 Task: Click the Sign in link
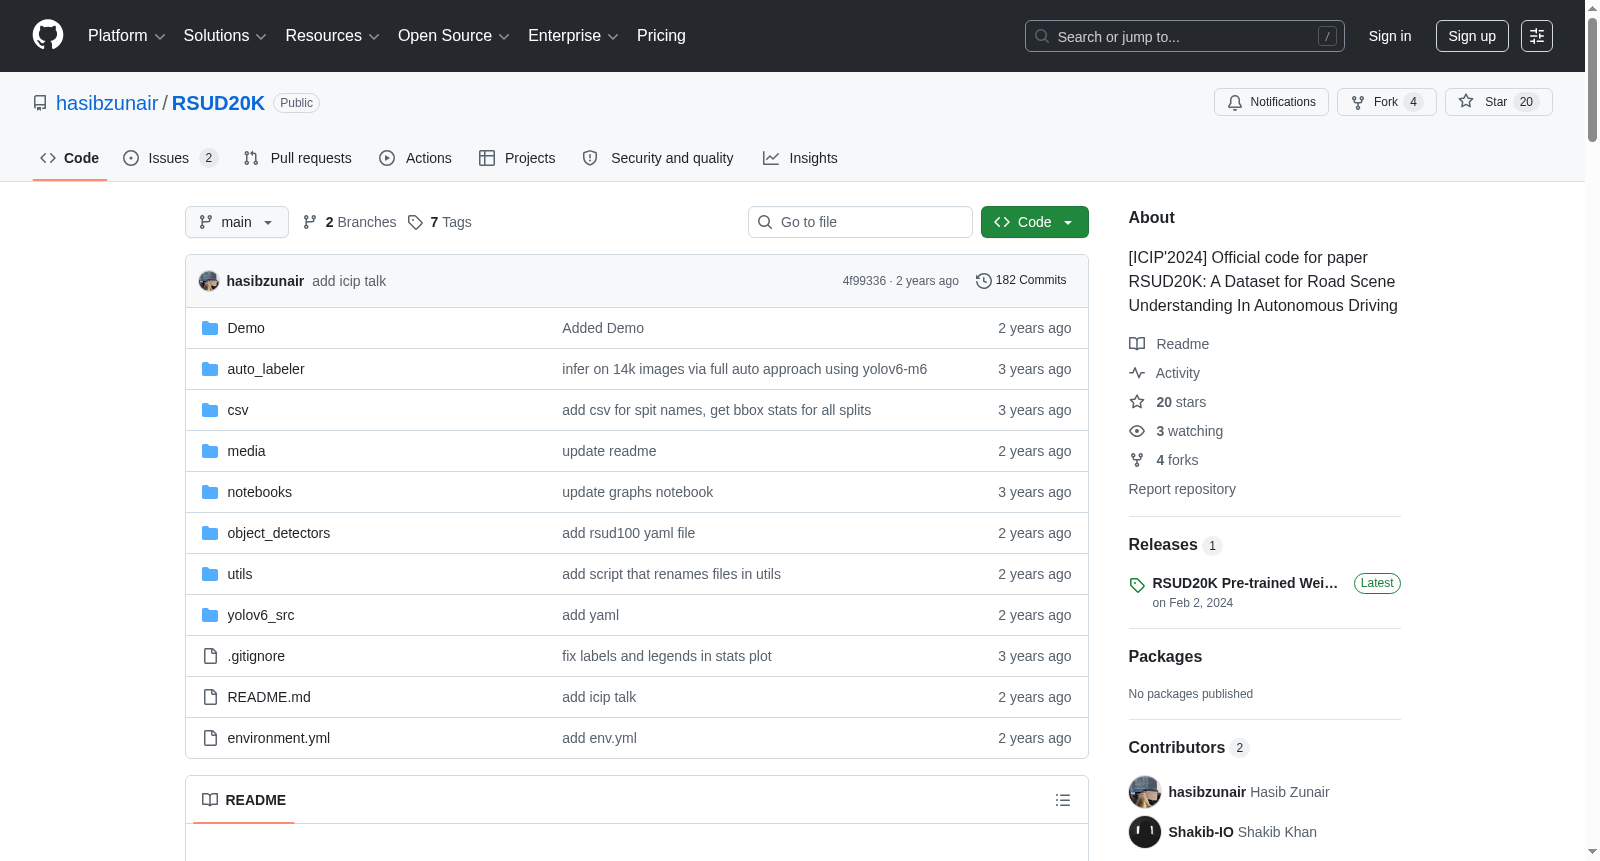click(1390, 36)
